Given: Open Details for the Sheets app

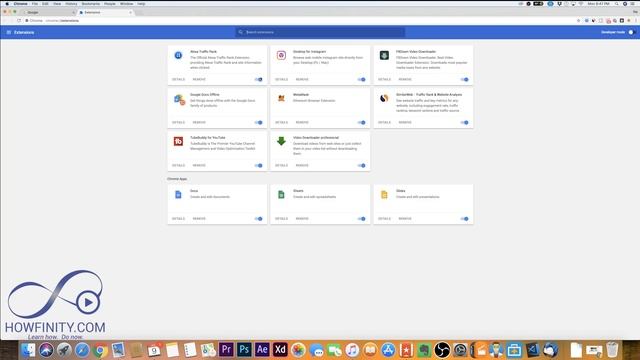Looking at the screenshot, I should pyautogui.click(x=281, y=219).
